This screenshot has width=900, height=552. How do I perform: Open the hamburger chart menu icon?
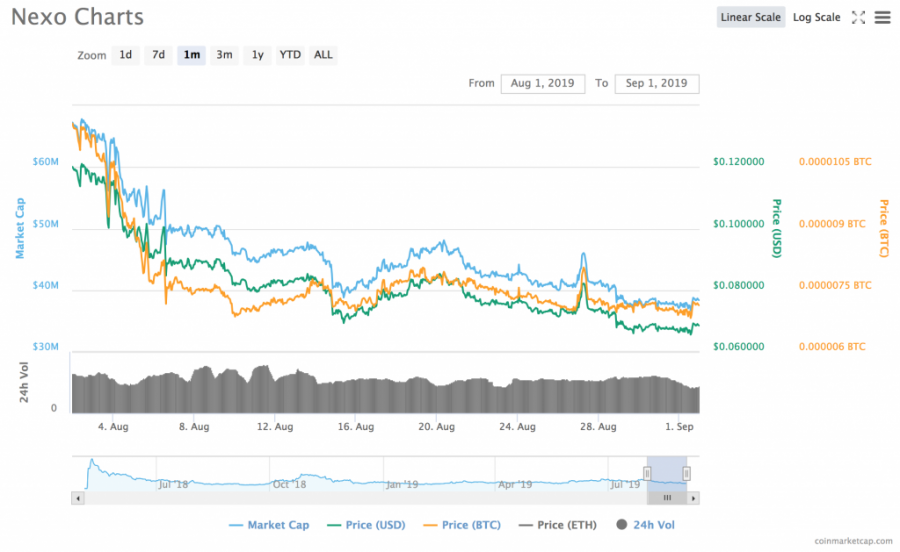tap(882, 18)
